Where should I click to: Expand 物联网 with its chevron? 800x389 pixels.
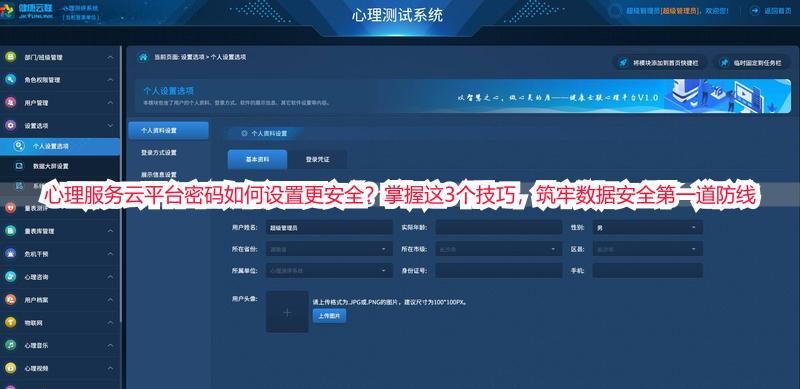pyautogui.click(x=110, y=323)
